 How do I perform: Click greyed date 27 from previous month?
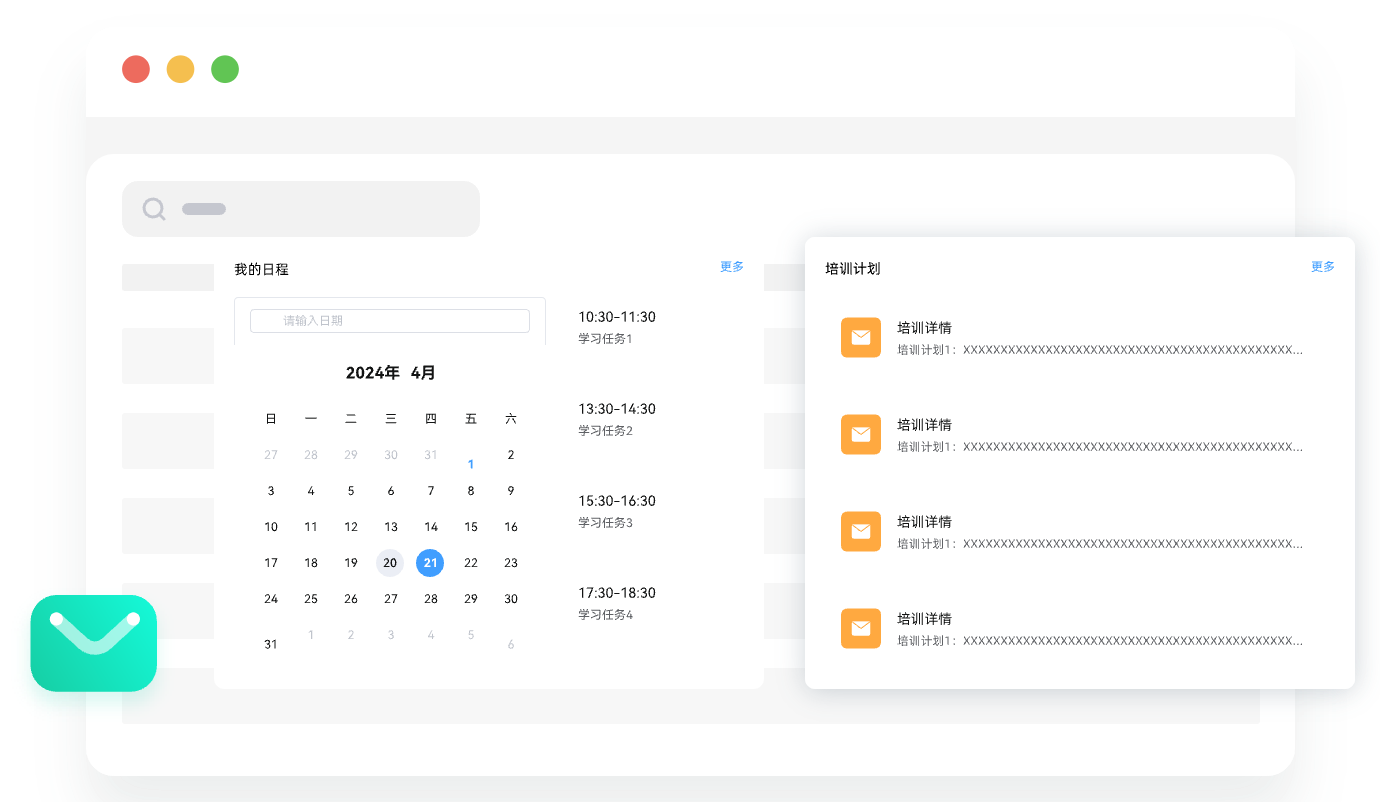point(271,455)
